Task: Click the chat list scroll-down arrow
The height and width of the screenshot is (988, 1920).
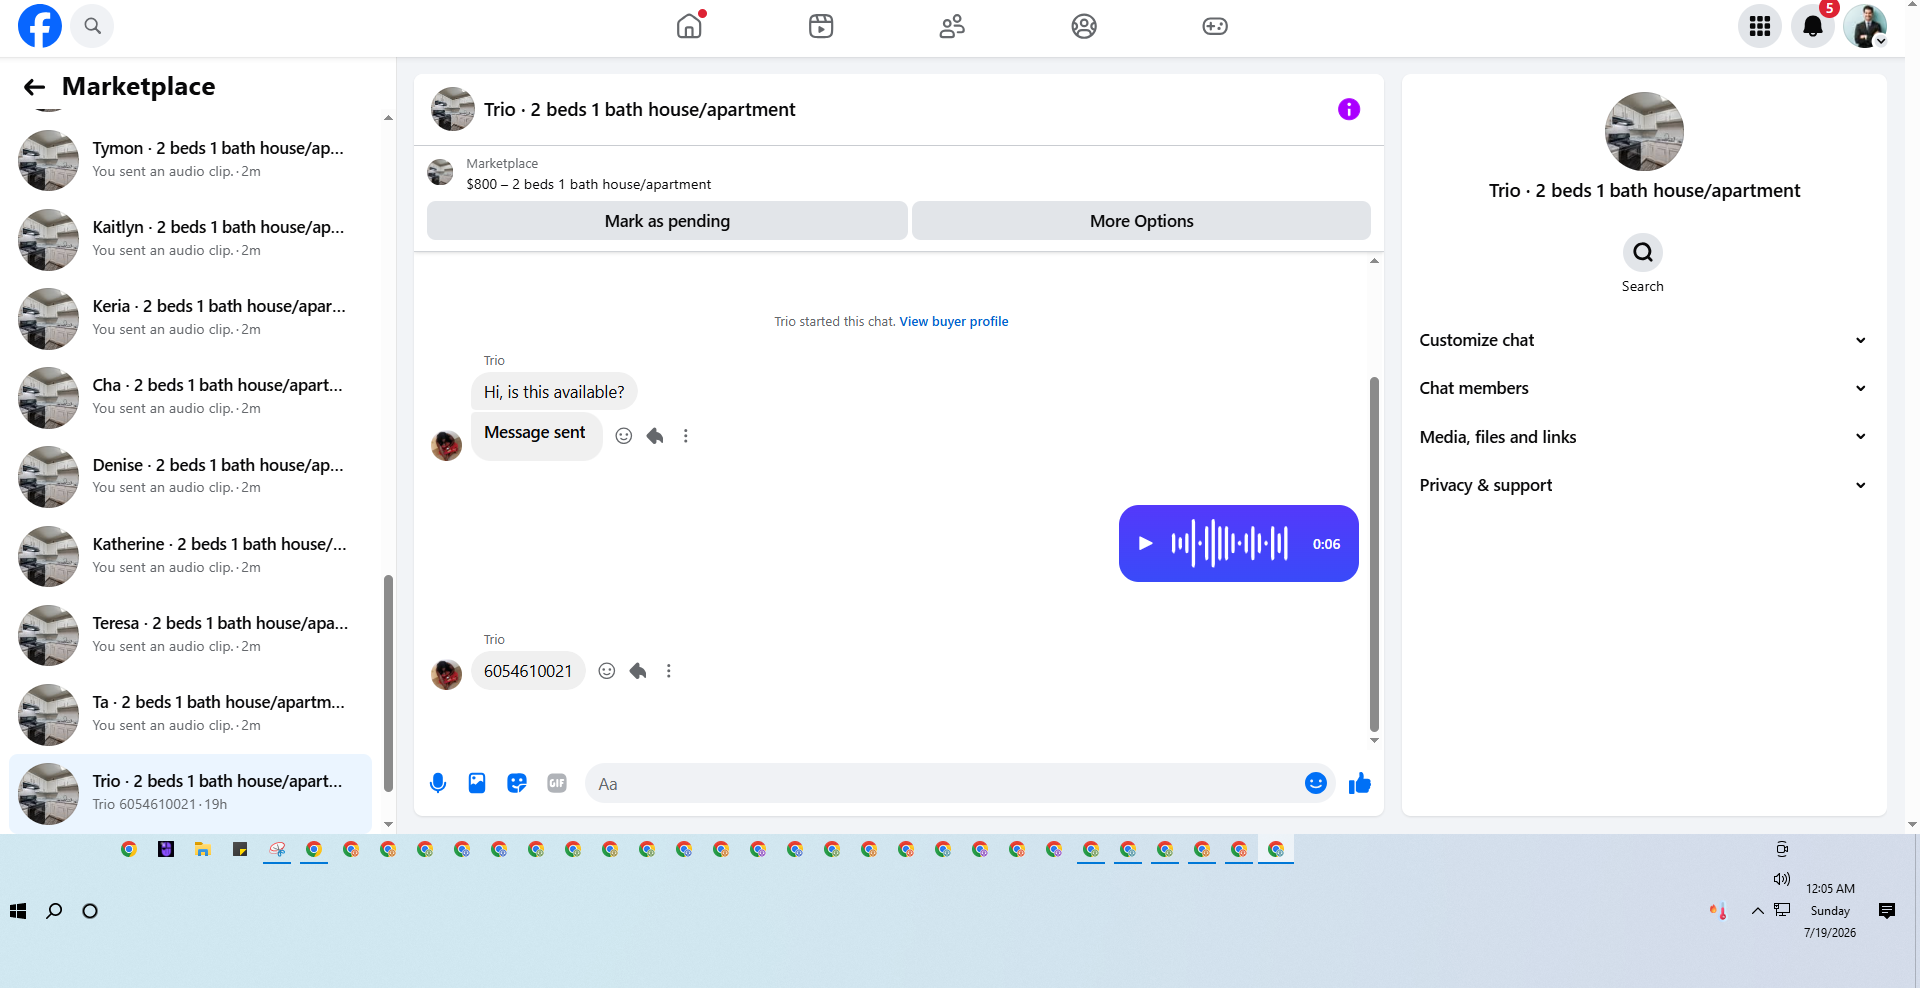Action: coord(388,825)
